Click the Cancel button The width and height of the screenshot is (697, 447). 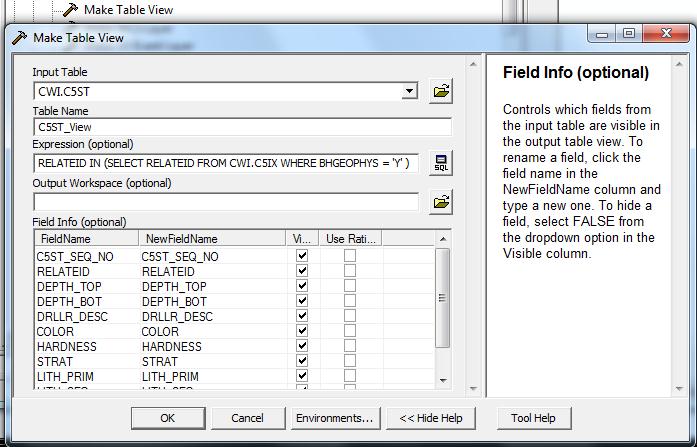(x=247, y=418)
